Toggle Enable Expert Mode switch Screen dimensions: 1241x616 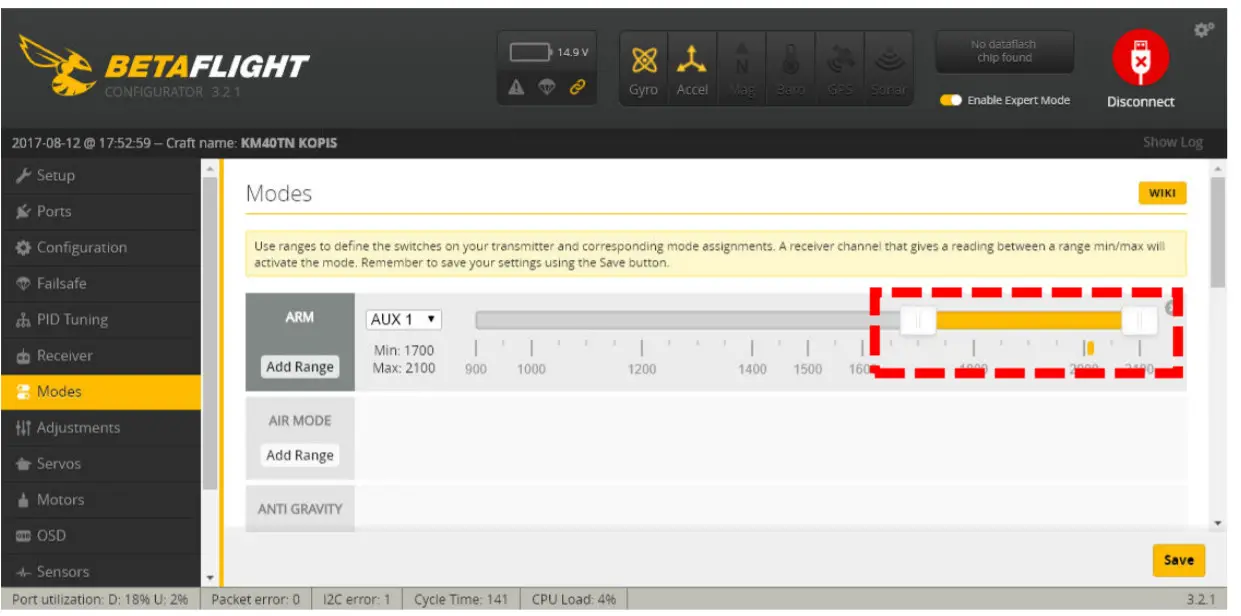coord(950,101)
